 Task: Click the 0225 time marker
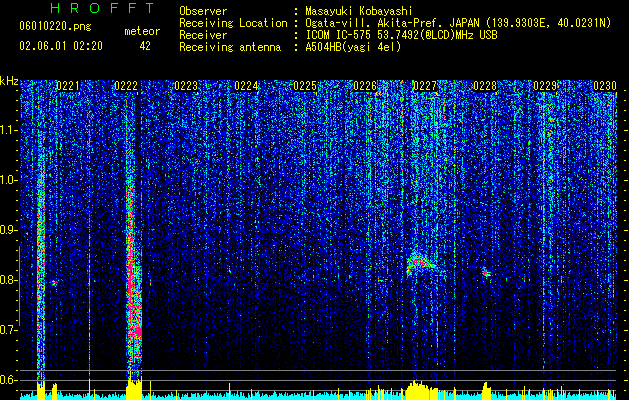pyautogui.click(x=305, y=86)
